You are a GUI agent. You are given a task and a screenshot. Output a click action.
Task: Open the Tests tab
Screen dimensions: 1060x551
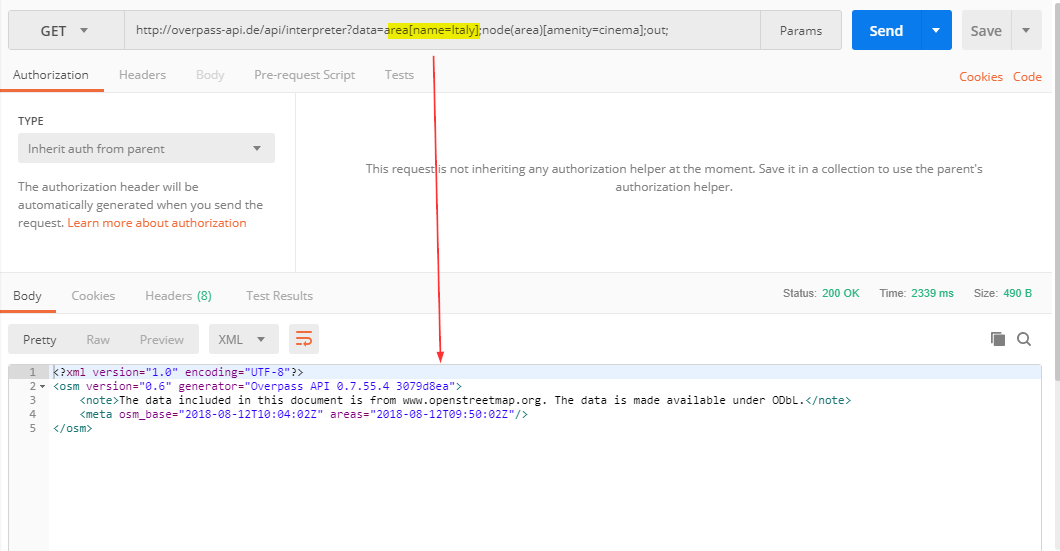(399, 75)
